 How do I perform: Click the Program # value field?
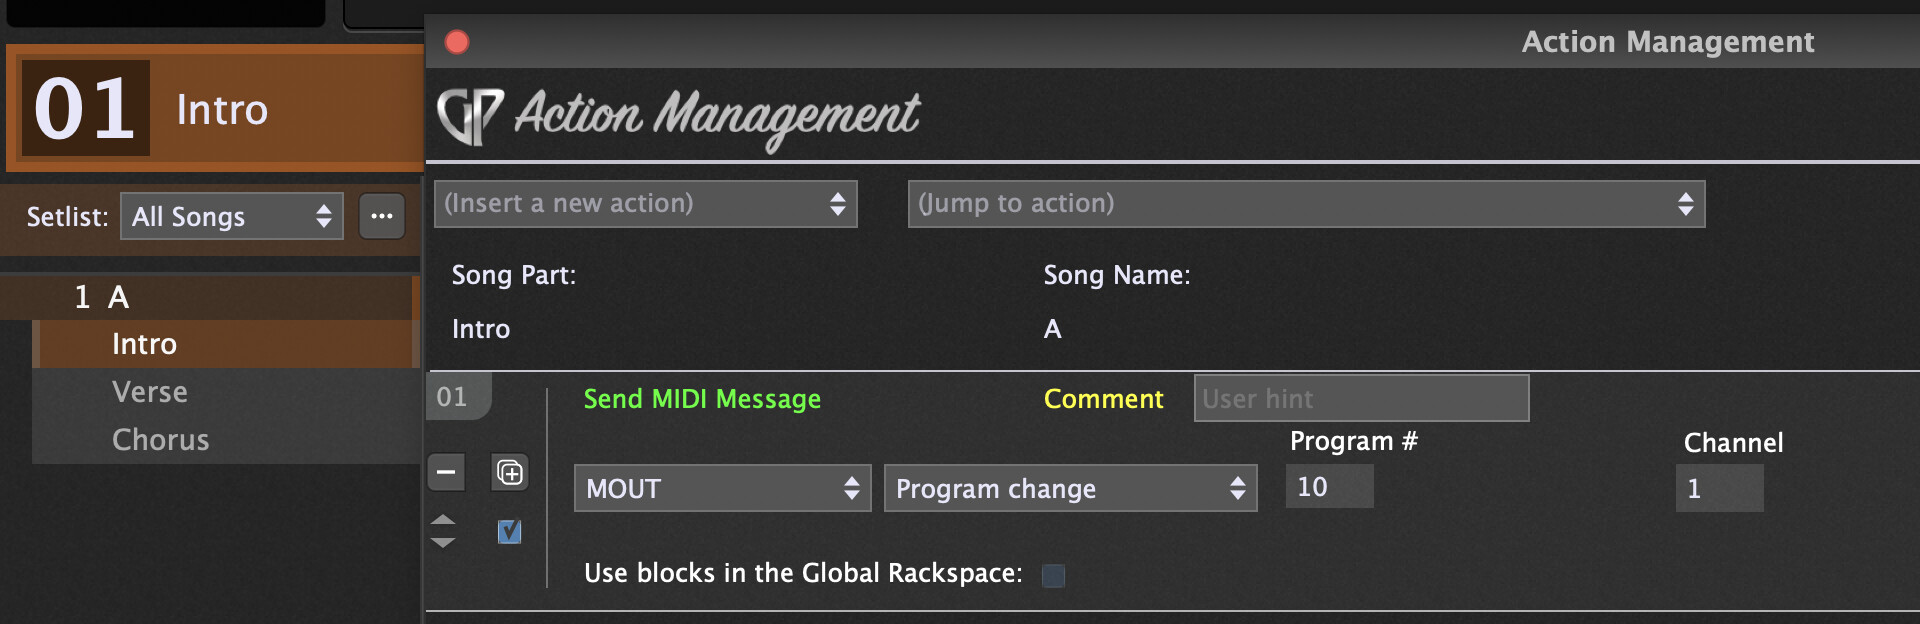point(1328,487)
